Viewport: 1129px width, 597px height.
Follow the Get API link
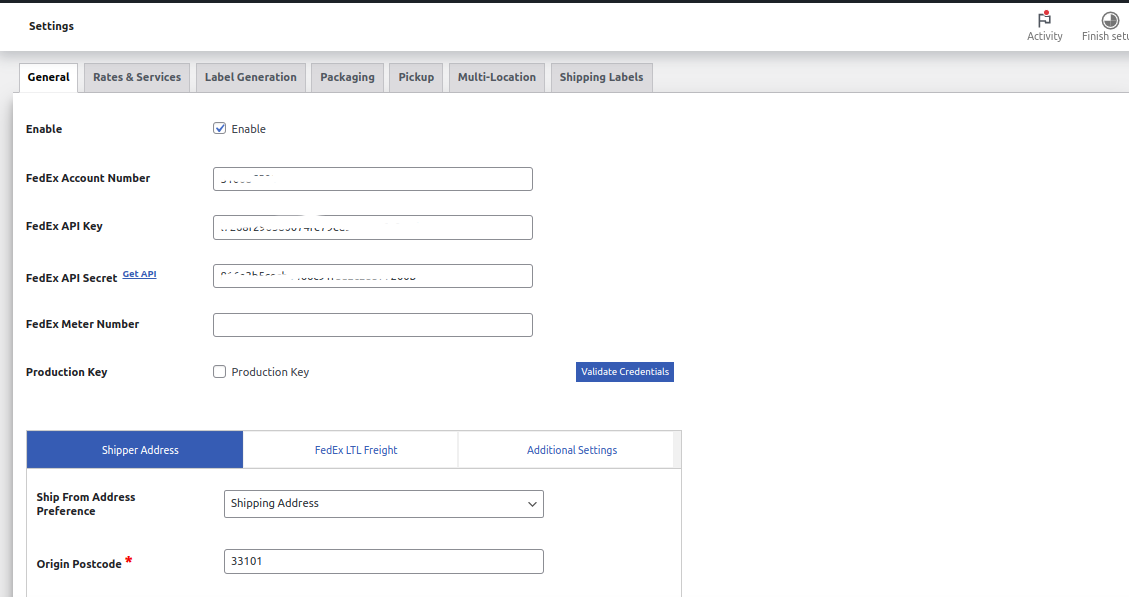pyautogui.click(x=139, y=274)
